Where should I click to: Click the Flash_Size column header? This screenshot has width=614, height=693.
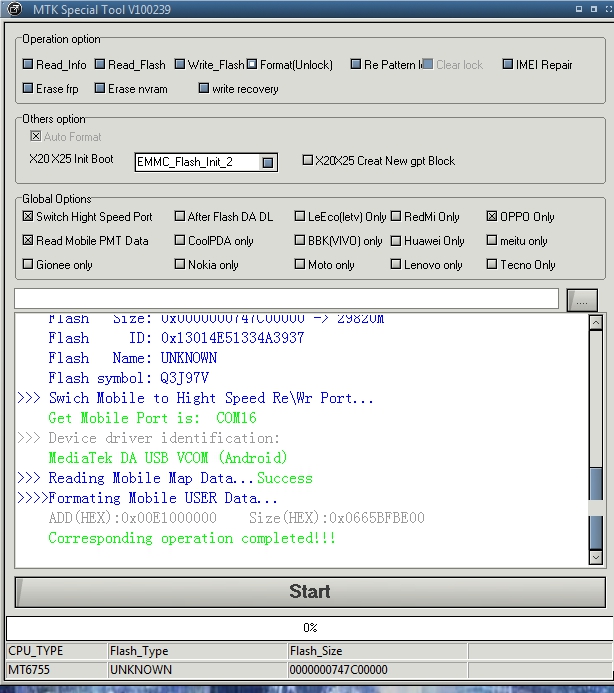tap(378, 651)
